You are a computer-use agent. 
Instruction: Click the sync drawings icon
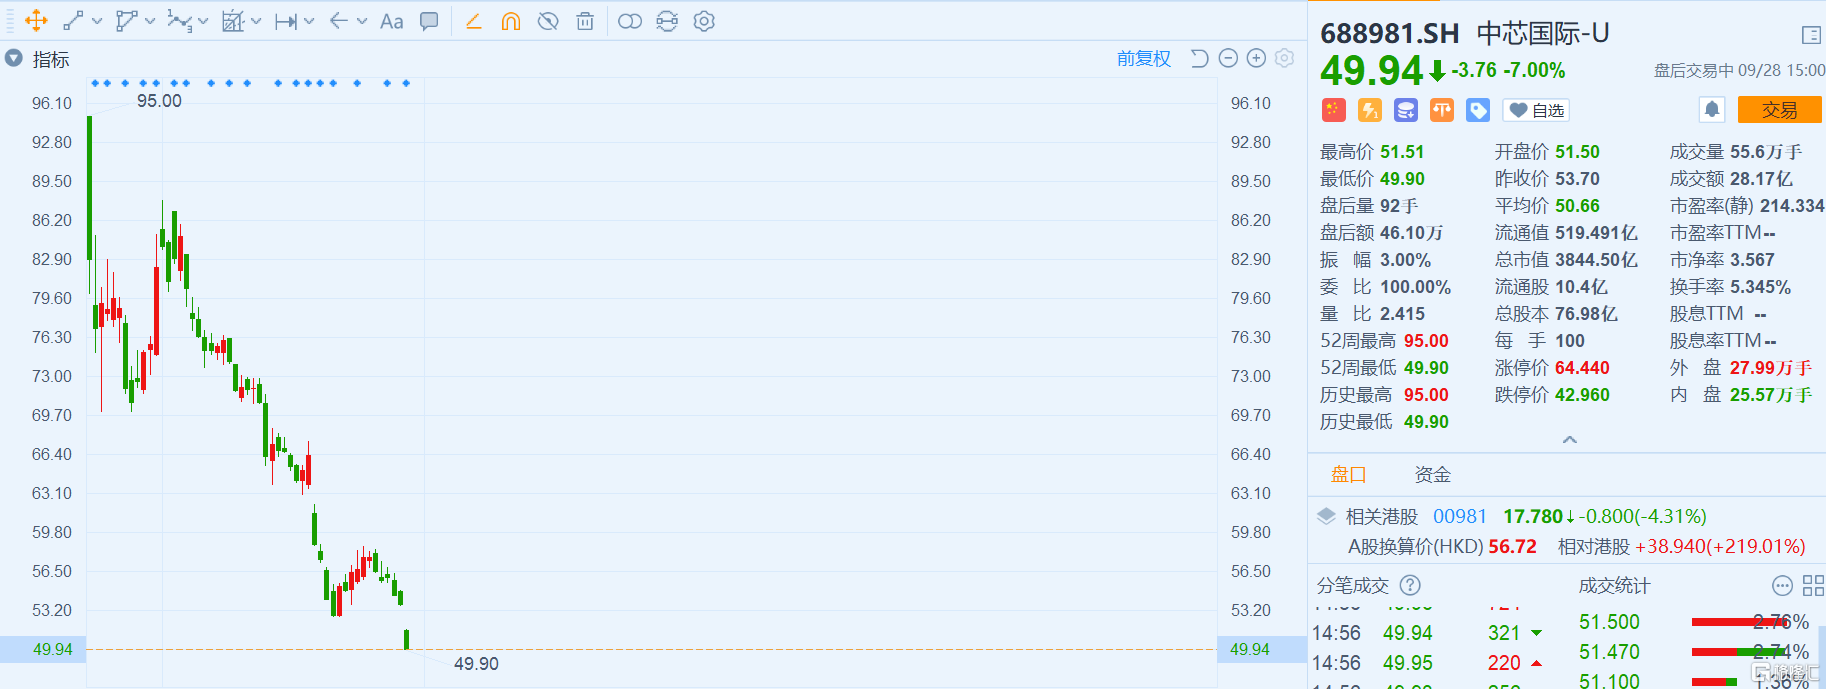pos(667,21)
